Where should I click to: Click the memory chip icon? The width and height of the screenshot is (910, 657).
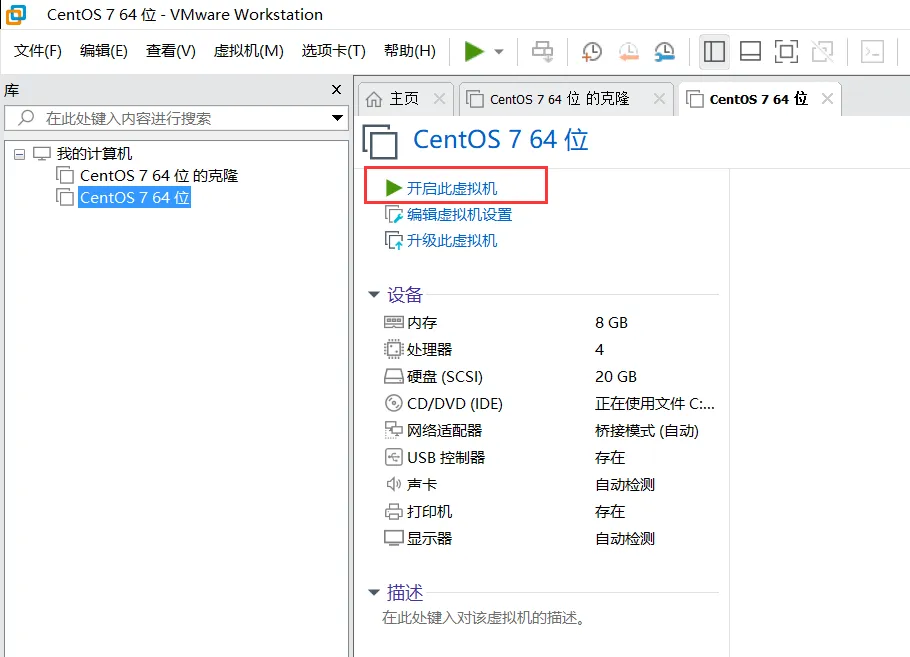click(393, 322)
